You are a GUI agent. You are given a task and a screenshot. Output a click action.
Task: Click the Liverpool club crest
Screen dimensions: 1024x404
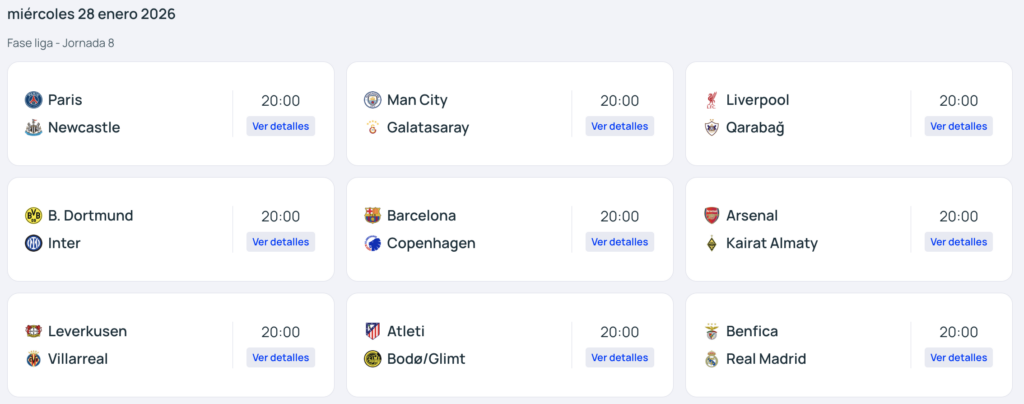click(712, 100)
